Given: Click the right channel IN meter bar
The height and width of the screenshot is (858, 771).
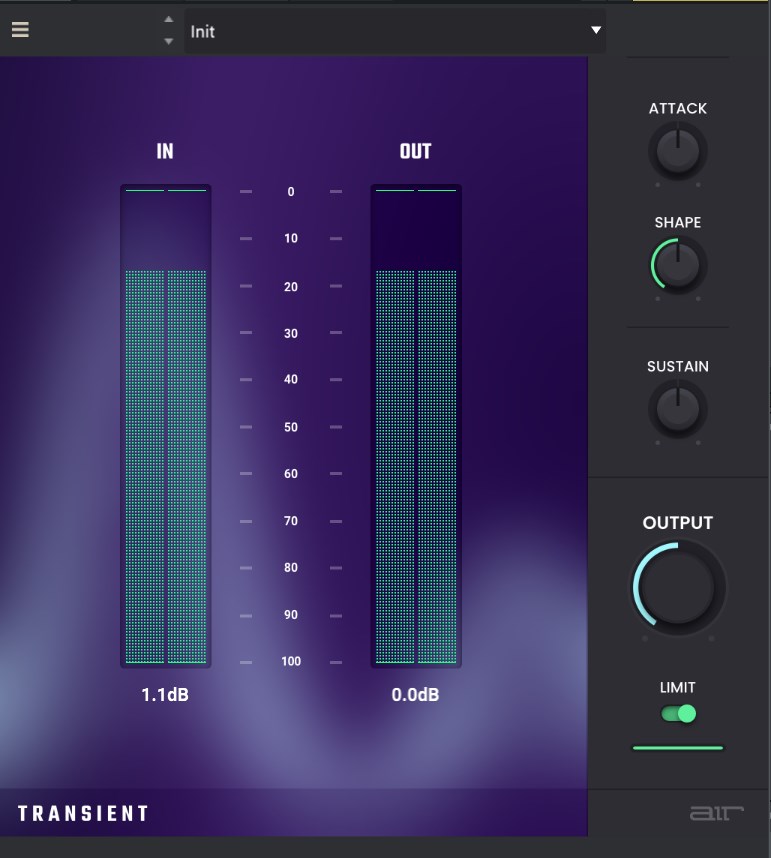Looking at the screenshot, I should [187, 465].
